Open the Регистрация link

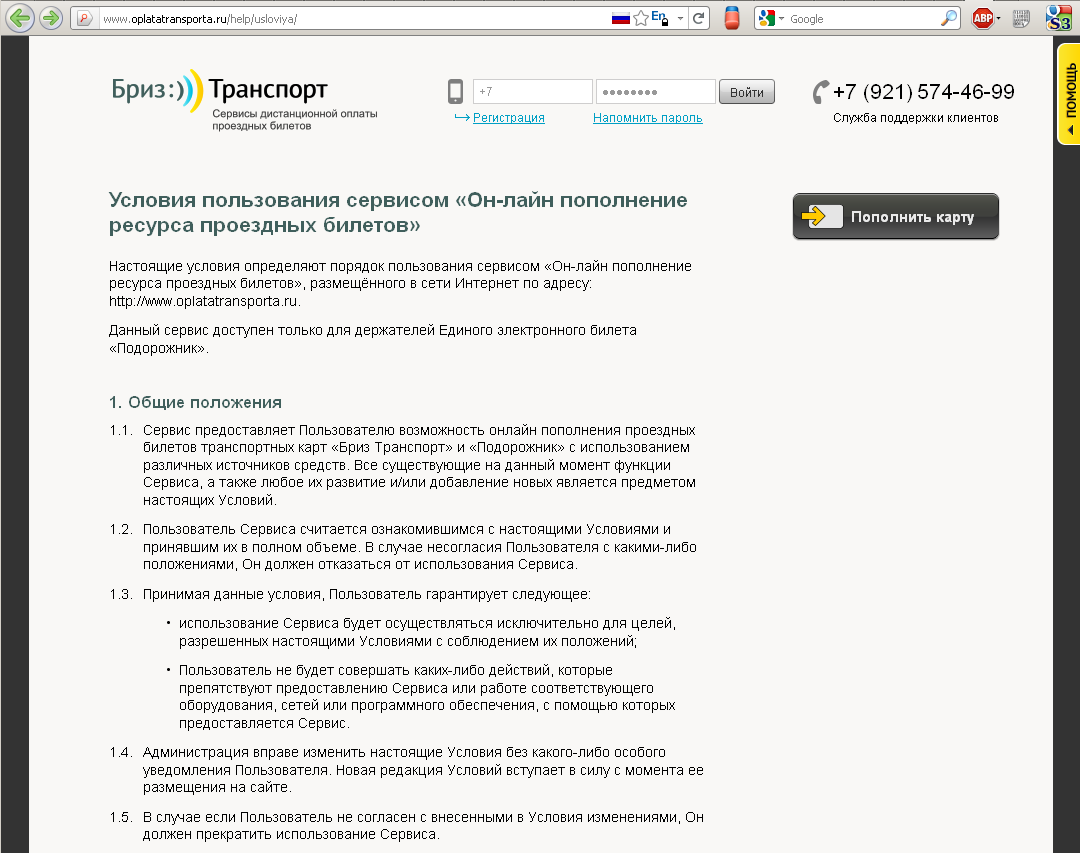(x=508, y=118)
